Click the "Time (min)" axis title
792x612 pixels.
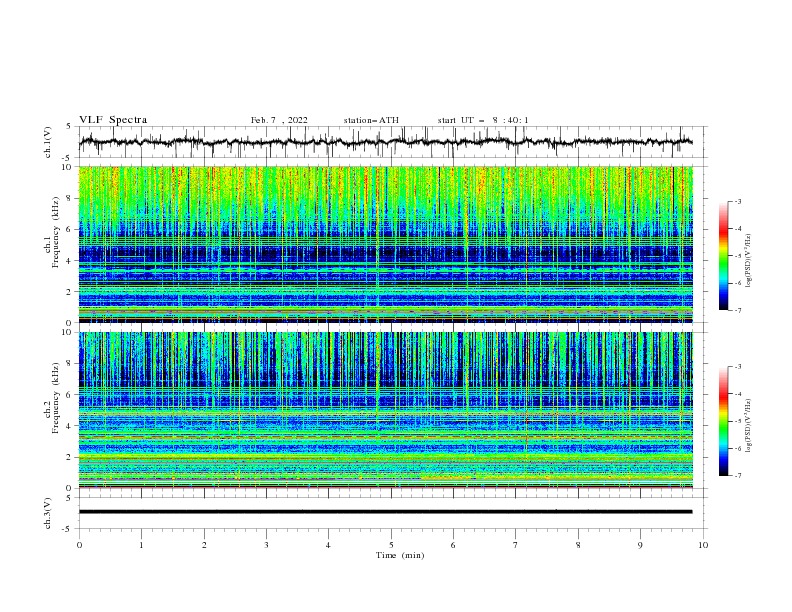click(400, 555)
